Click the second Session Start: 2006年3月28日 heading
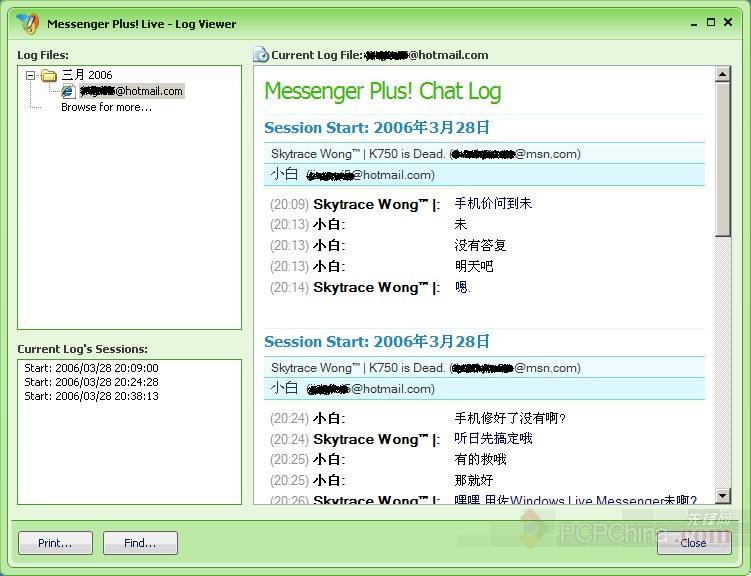The width and height of the screenshot is (751, 576). click(377, 341)
